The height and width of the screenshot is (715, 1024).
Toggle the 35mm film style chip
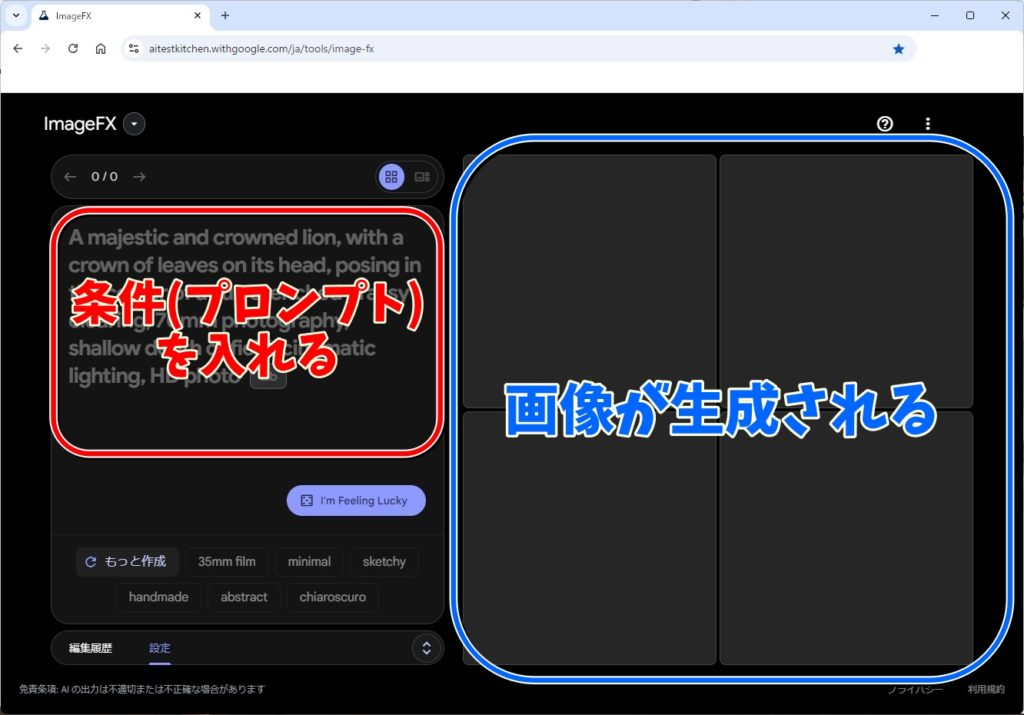(x=227, y=562)
